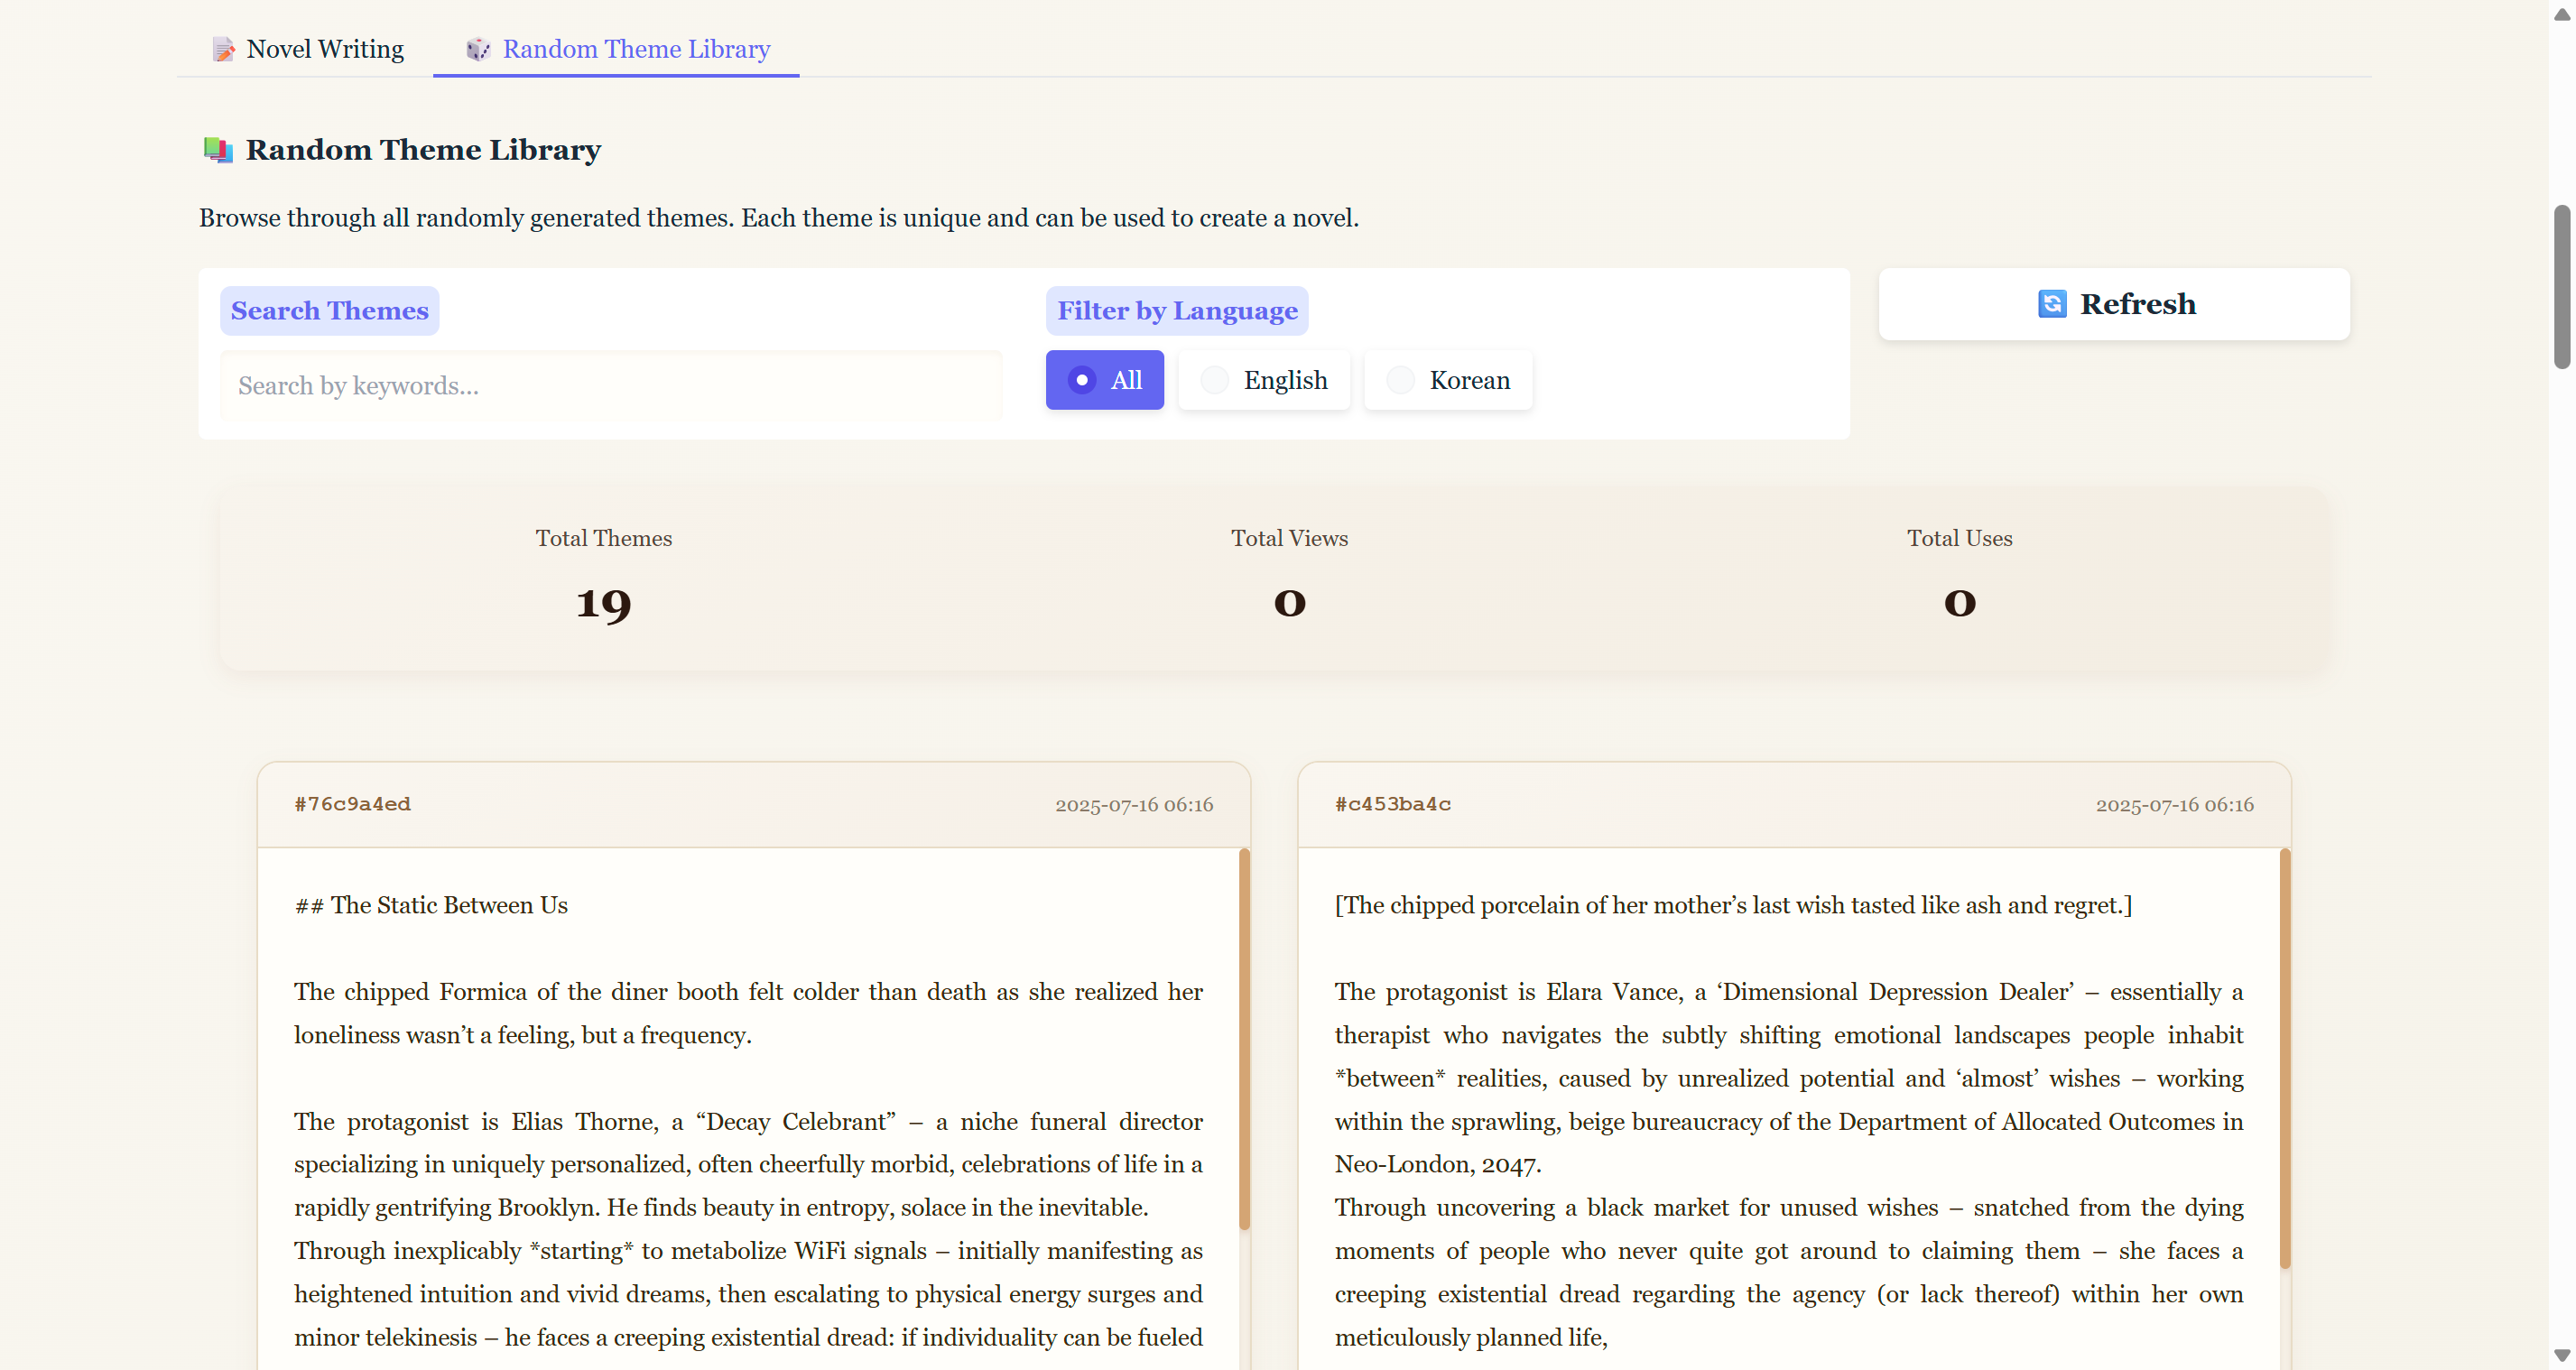Click theme ID #76c9a4ed

(352, 804)
